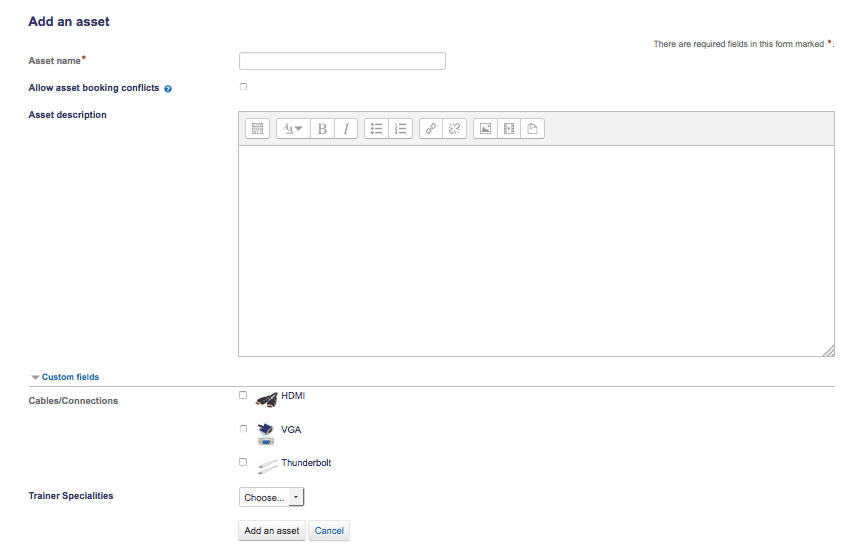Viewport: 864px width, 558px height.
Task: Click the Add an asset button
Action: click(x=272, y=530)
